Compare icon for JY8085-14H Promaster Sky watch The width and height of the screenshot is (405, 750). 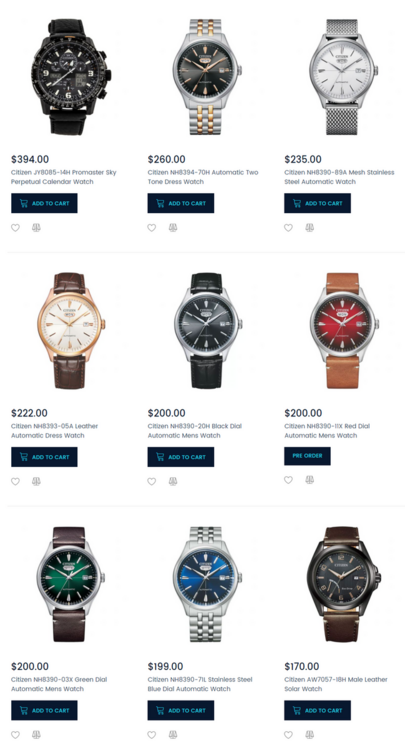click(36, 228)
